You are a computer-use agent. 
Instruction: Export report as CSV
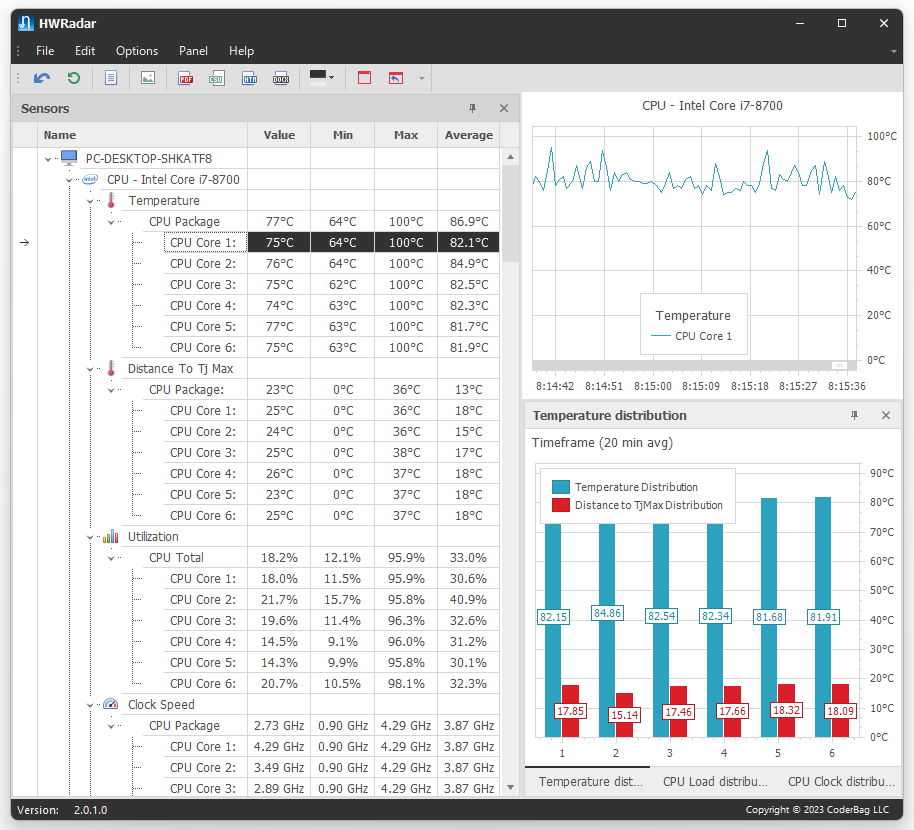tap(217, 78)
